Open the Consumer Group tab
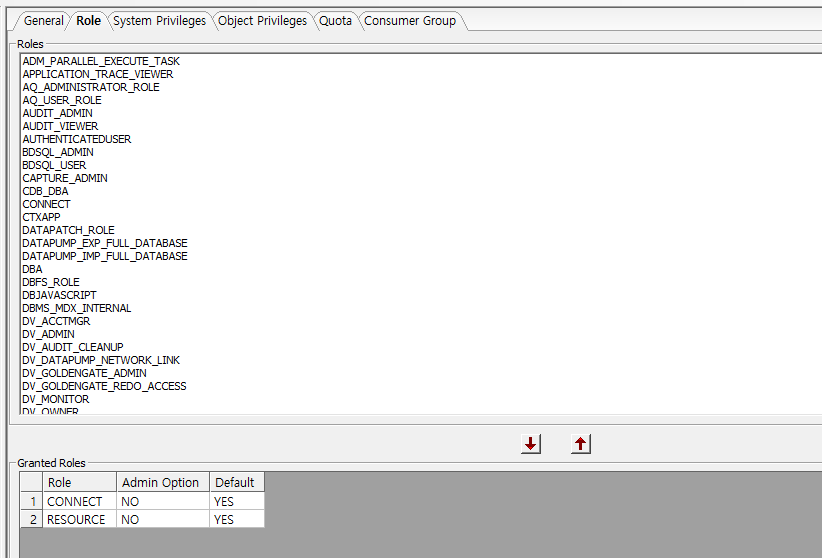 point(410,20)
